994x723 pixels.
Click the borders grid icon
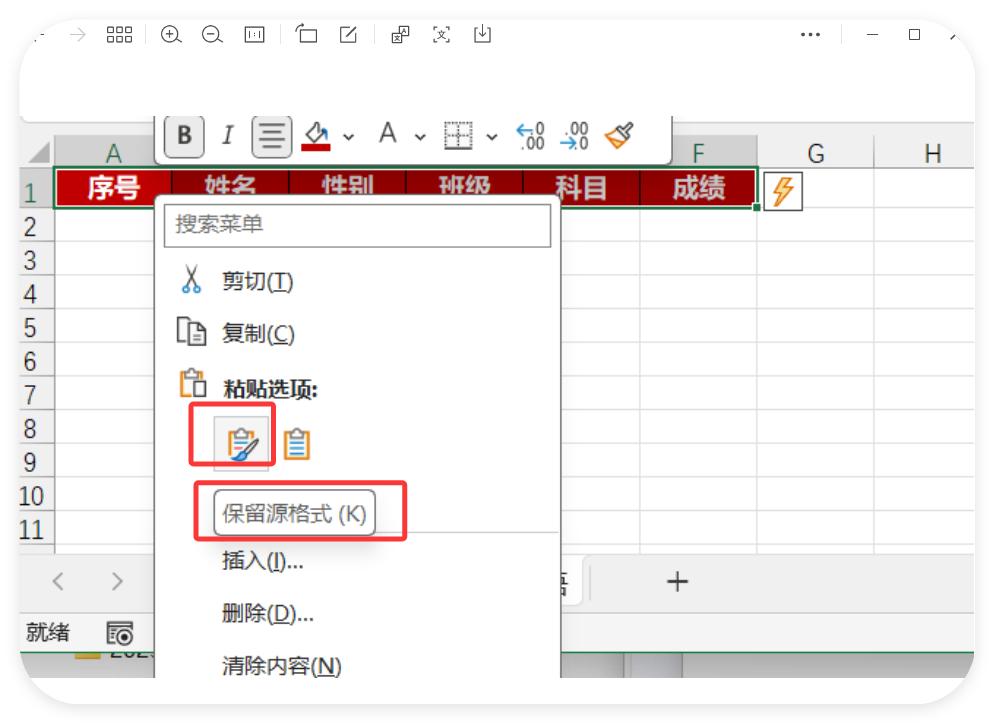[458, 136]
